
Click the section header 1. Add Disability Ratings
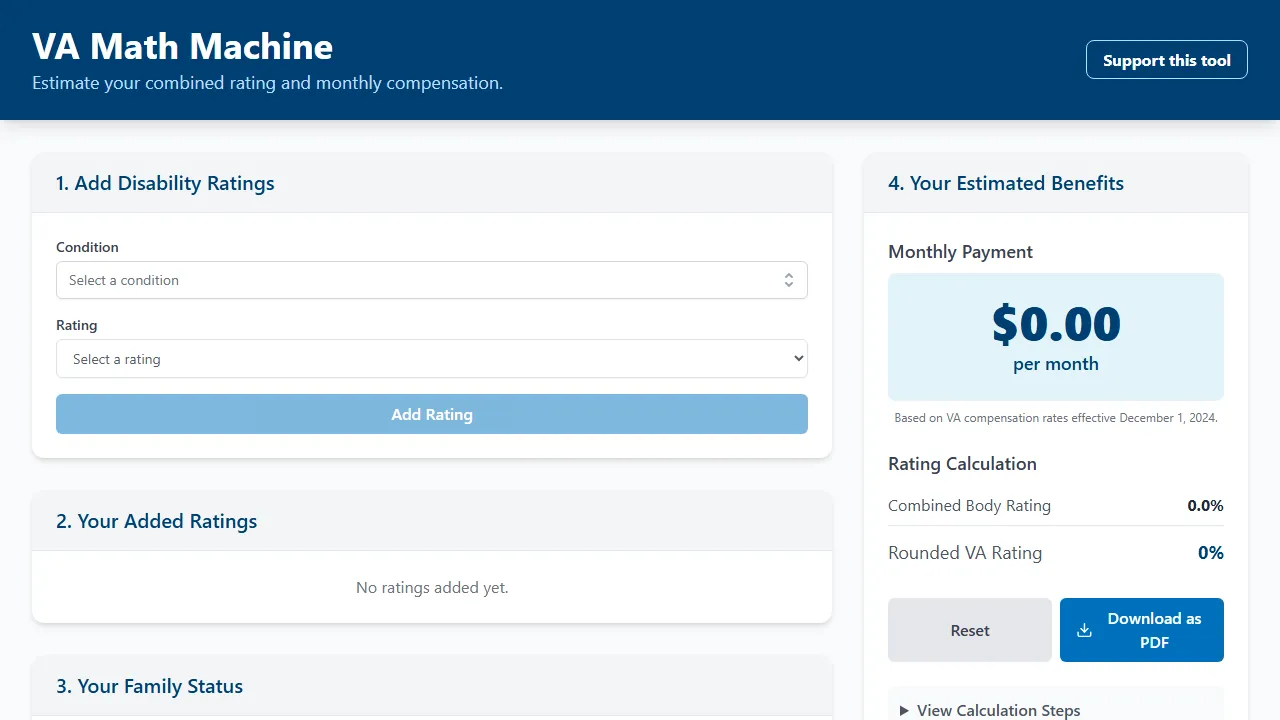(x=164, y=183)
